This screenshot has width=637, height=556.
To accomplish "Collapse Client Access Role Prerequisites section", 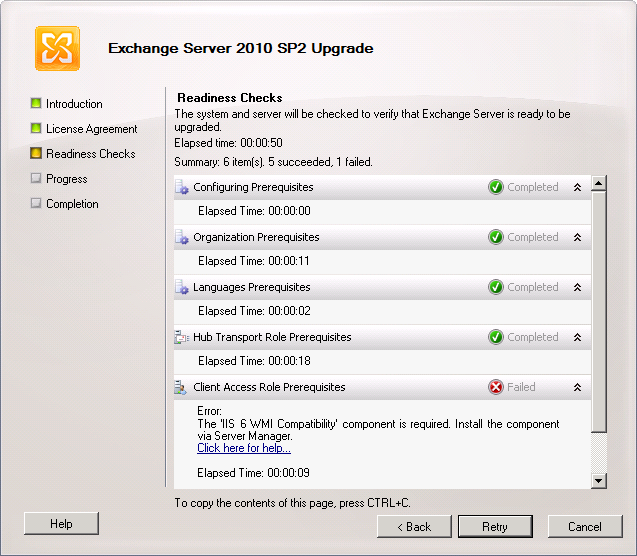I will coord(577,387).
